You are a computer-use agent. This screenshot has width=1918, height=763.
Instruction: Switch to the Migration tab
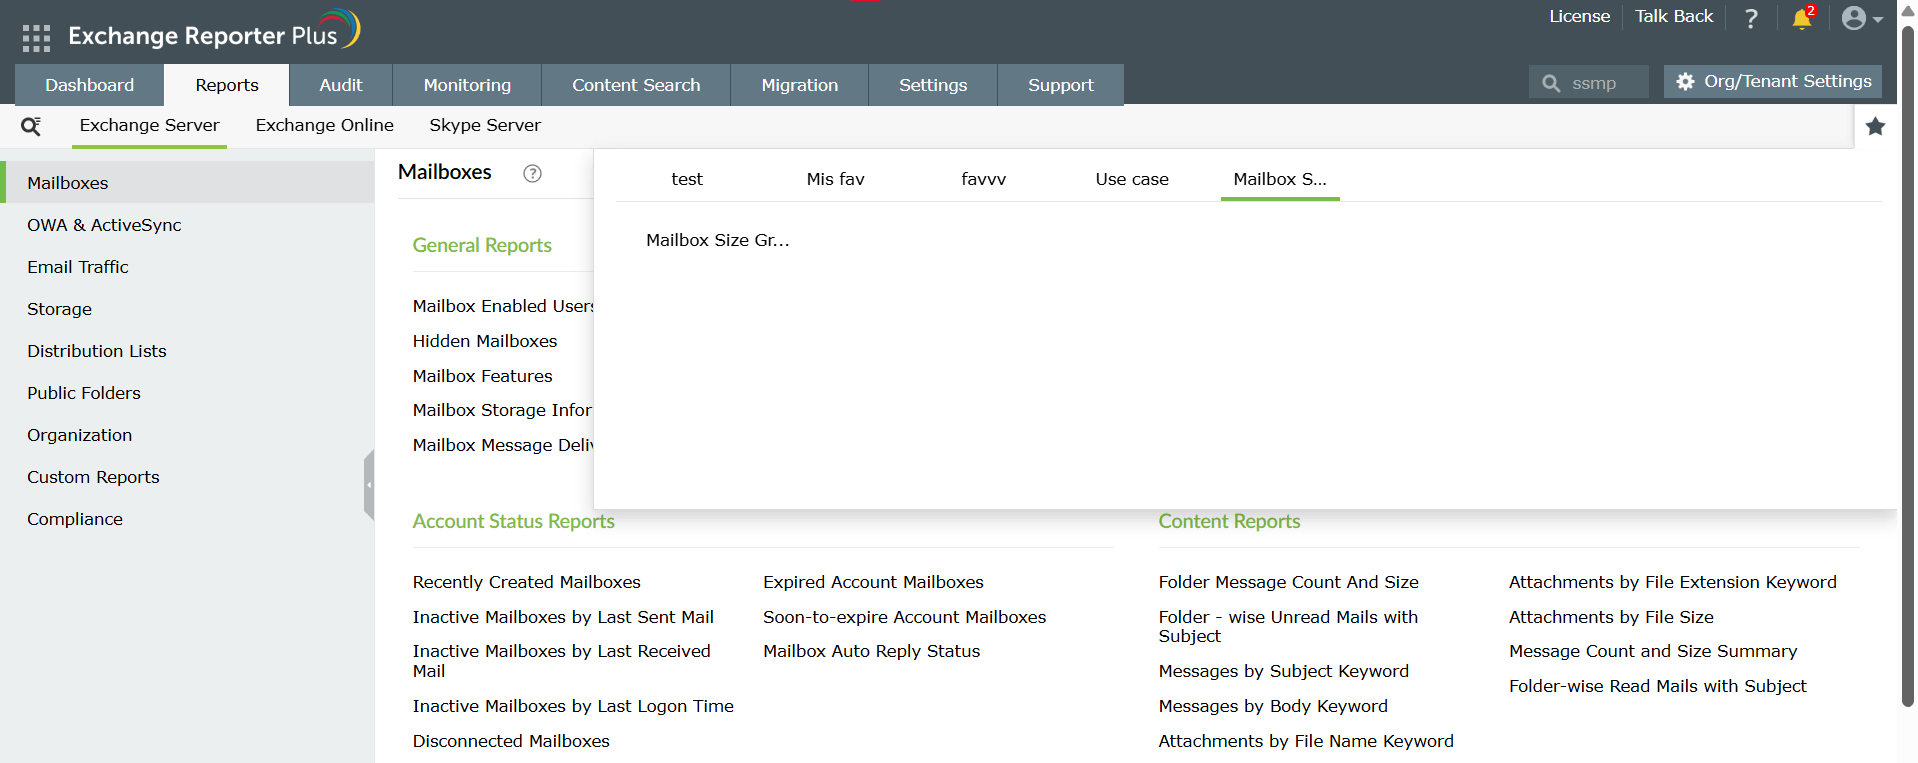click(x=800, y=85)
